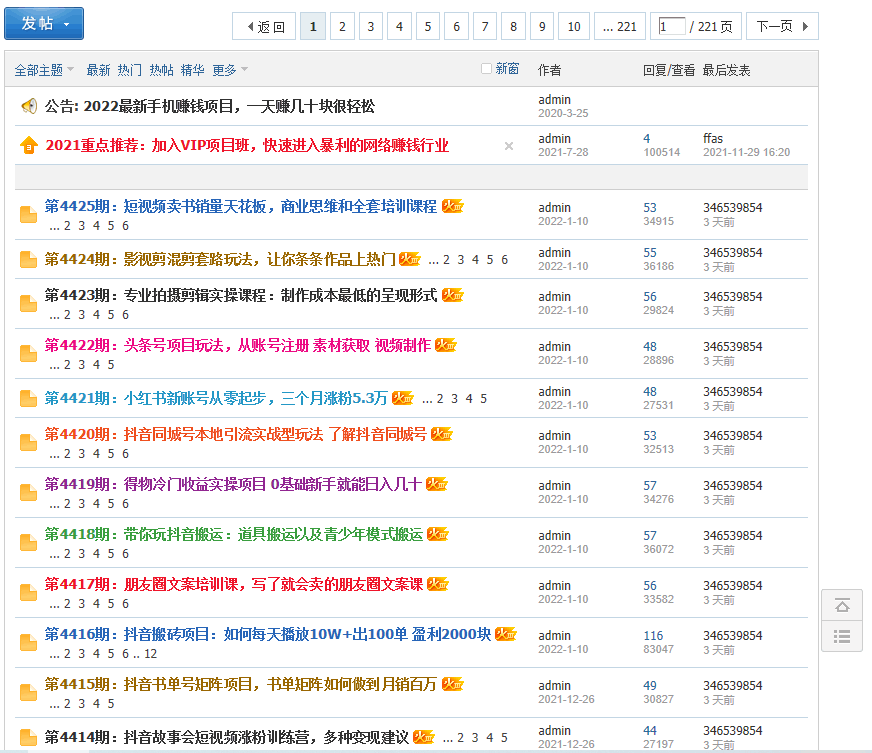
Task: Expand the 全部主题 filter dropdown
Action: 44,70
